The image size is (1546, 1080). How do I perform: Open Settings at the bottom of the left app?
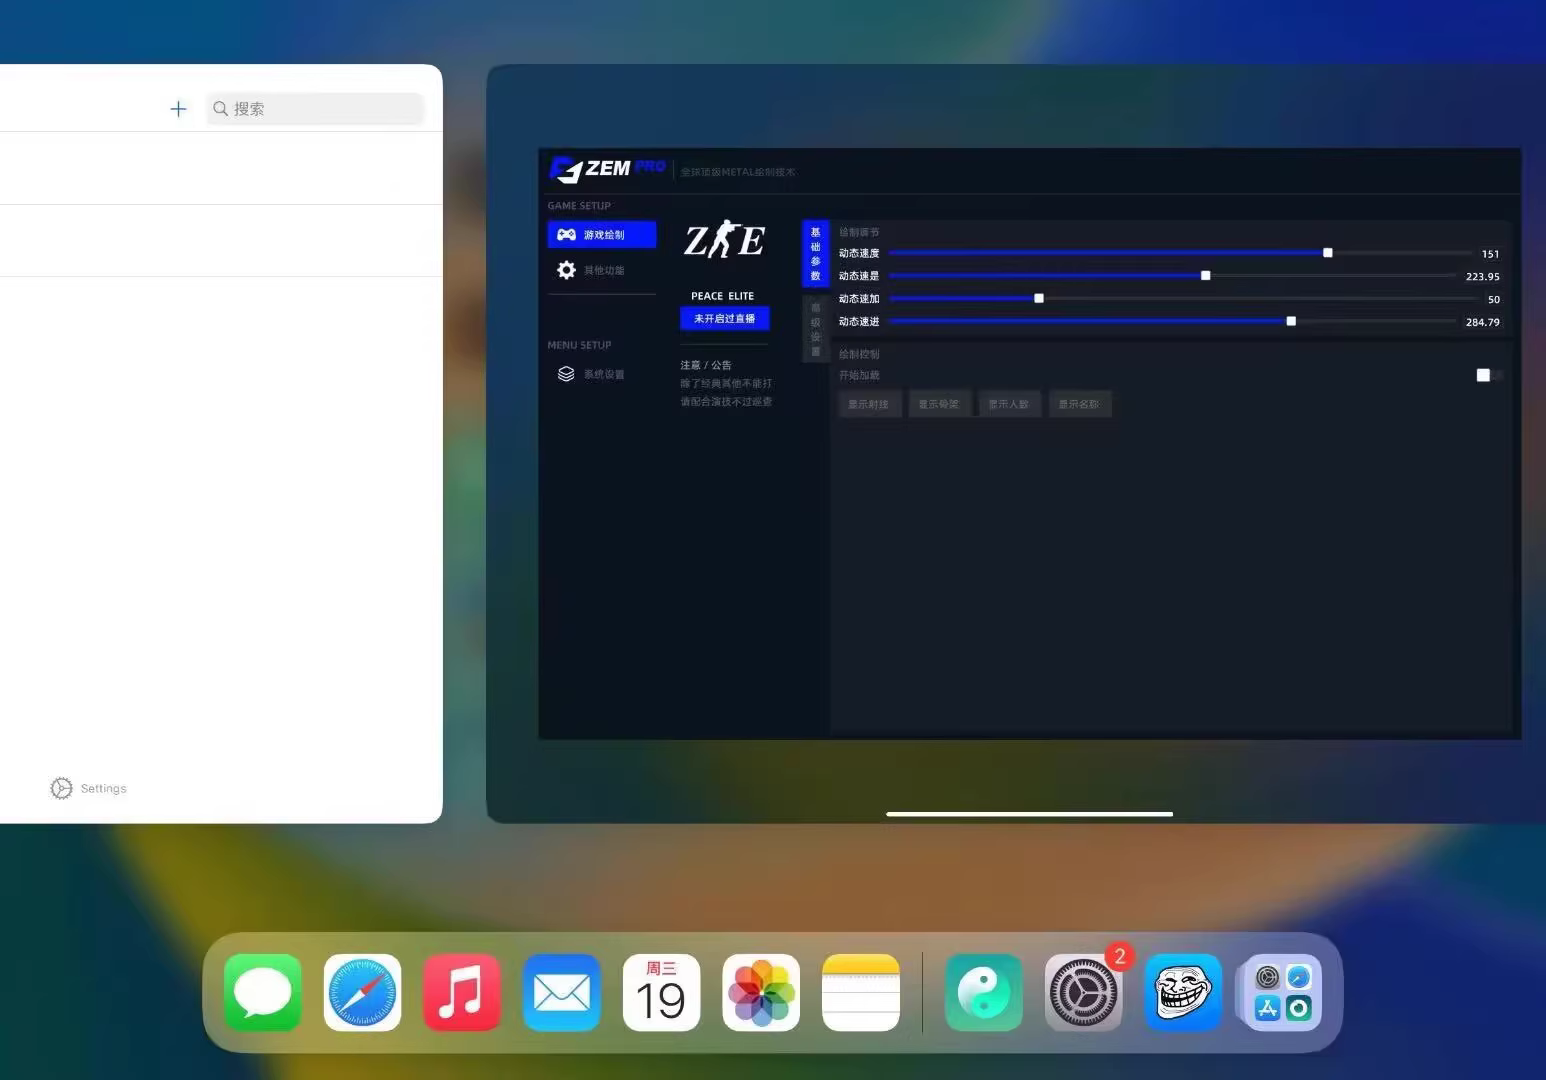pos(89,788)
